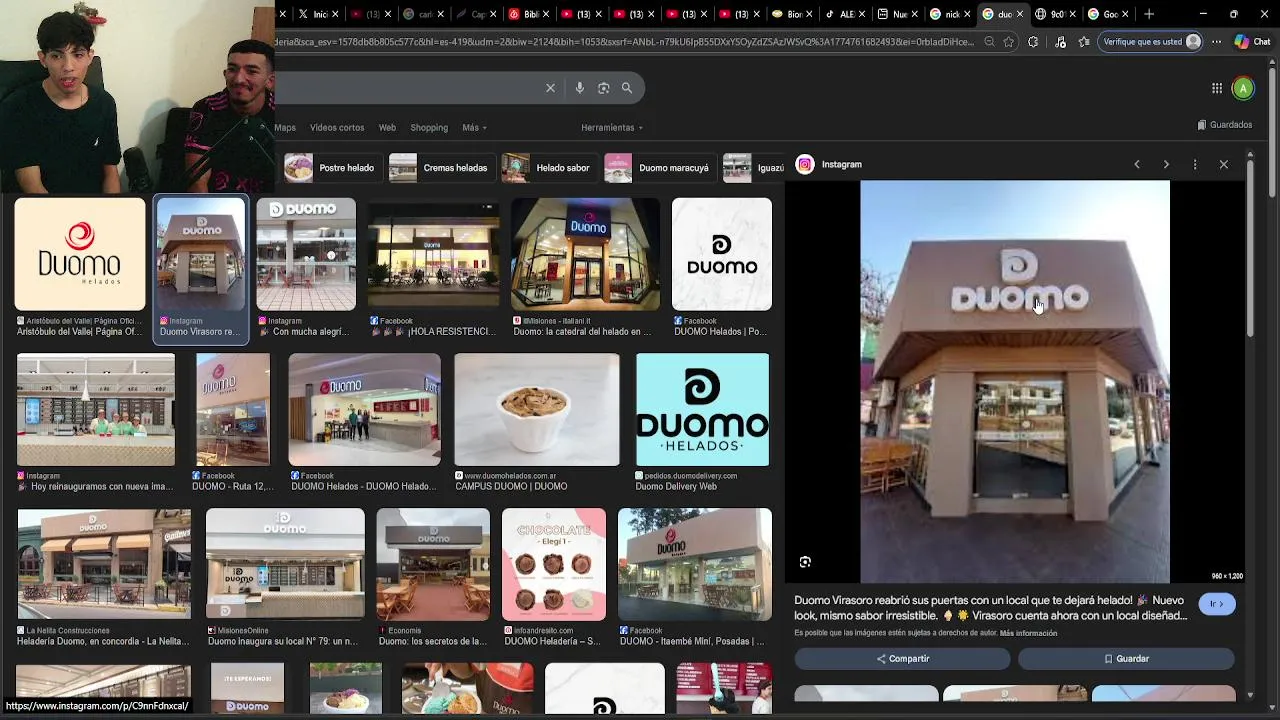
Task: Open the DUOMO Ruta 12 thumbnail
Action: pyautogui.click(x=233, y=409)
